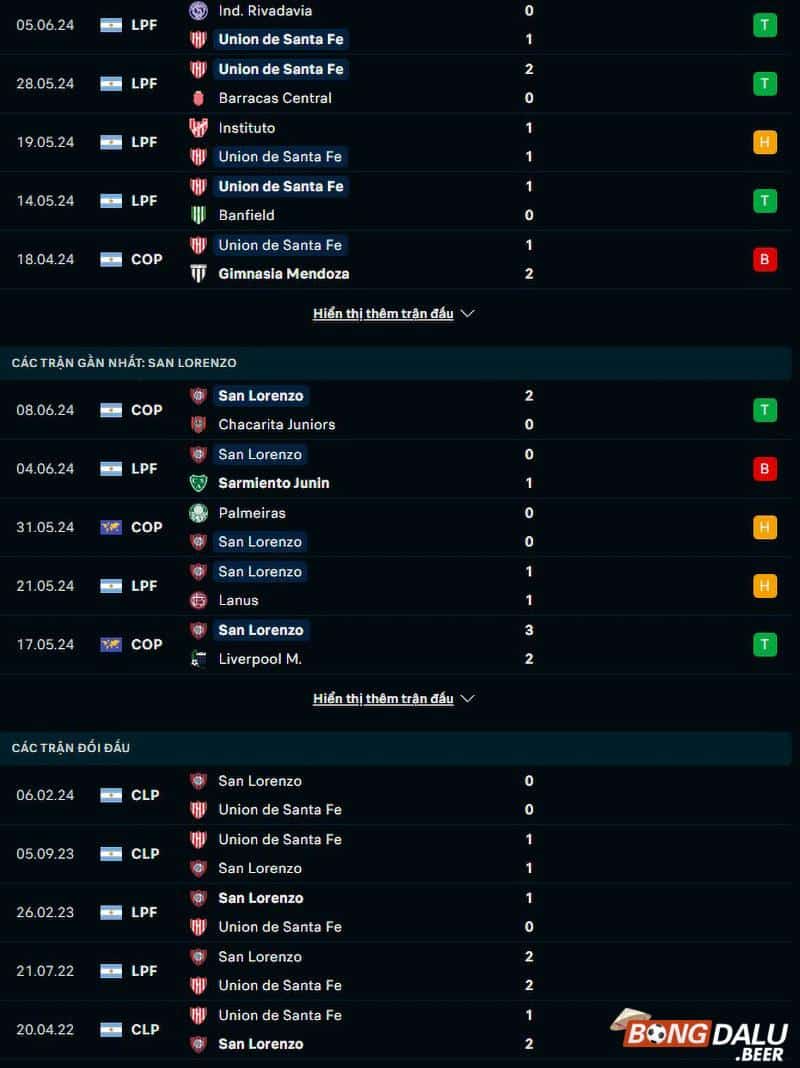The width and height of the screenshot is (800, 1068).
Task: Click the San Lorenzo club crest
Action: click(x=199, y=396)
